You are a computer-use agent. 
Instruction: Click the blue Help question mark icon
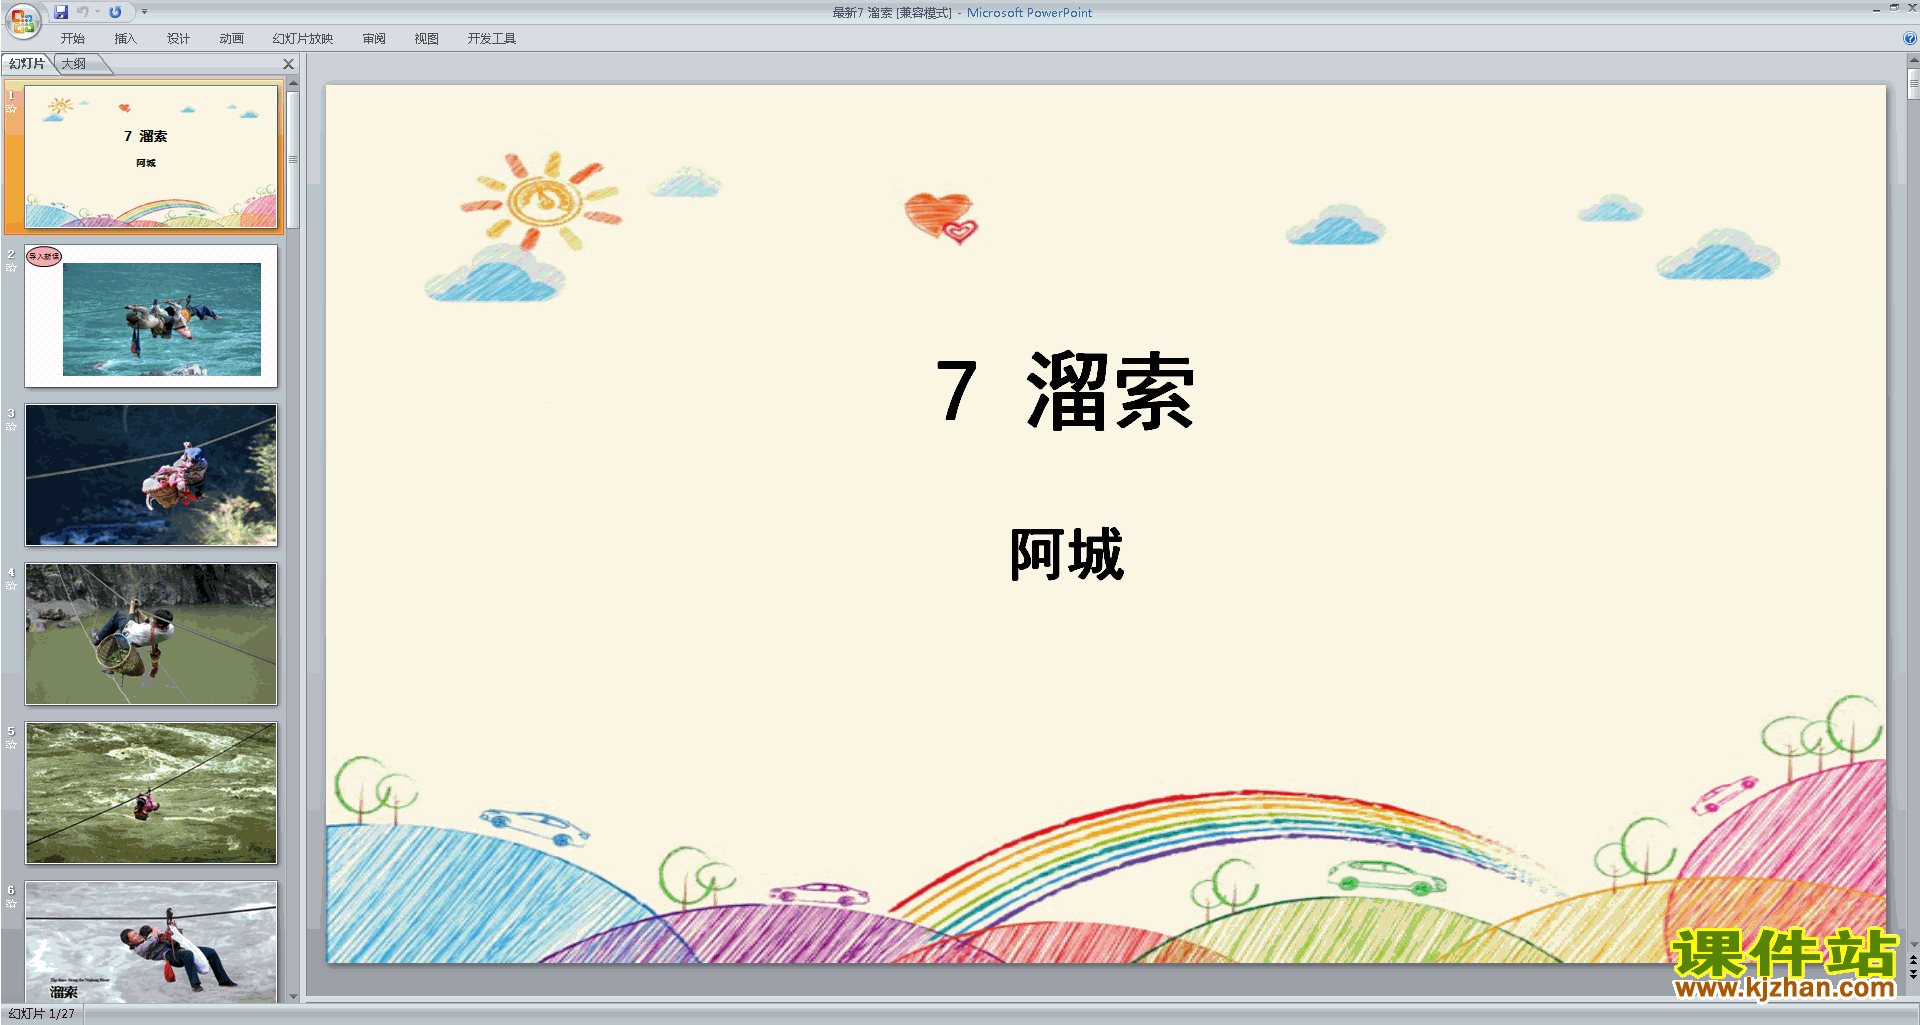[1910, 39]
